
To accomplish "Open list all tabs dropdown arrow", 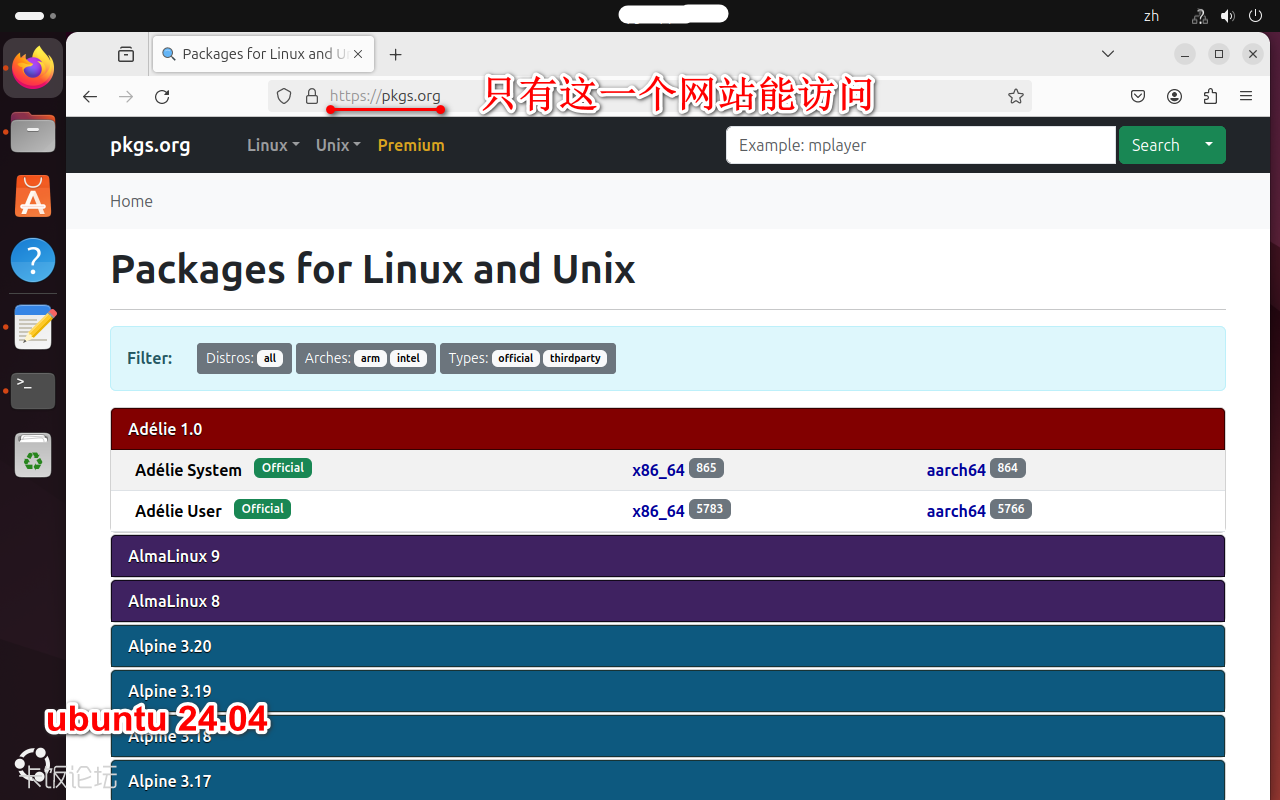I will pos(1108,54).
